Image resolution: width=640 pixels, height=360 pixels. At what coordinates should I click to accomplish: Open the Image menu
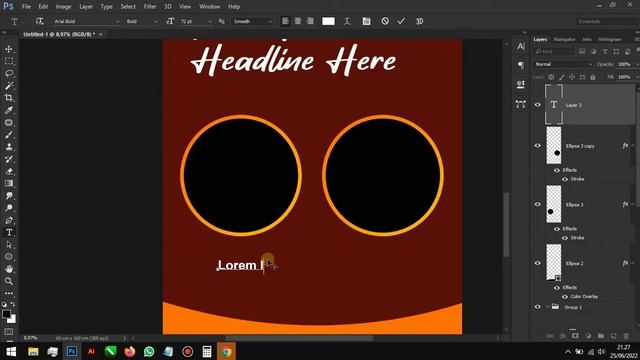[63, 7]
